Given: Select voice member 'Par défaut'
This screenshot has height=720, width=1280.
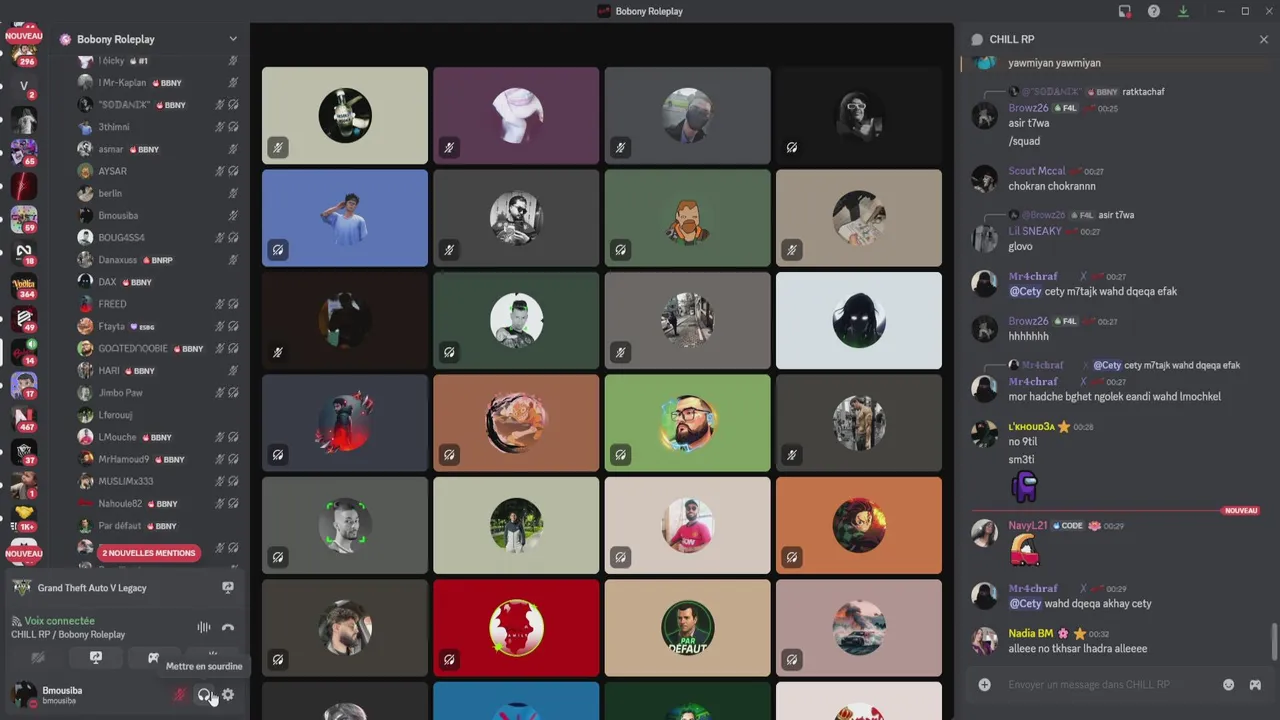Looking at the screenshot, I should [x=119, y=526].
